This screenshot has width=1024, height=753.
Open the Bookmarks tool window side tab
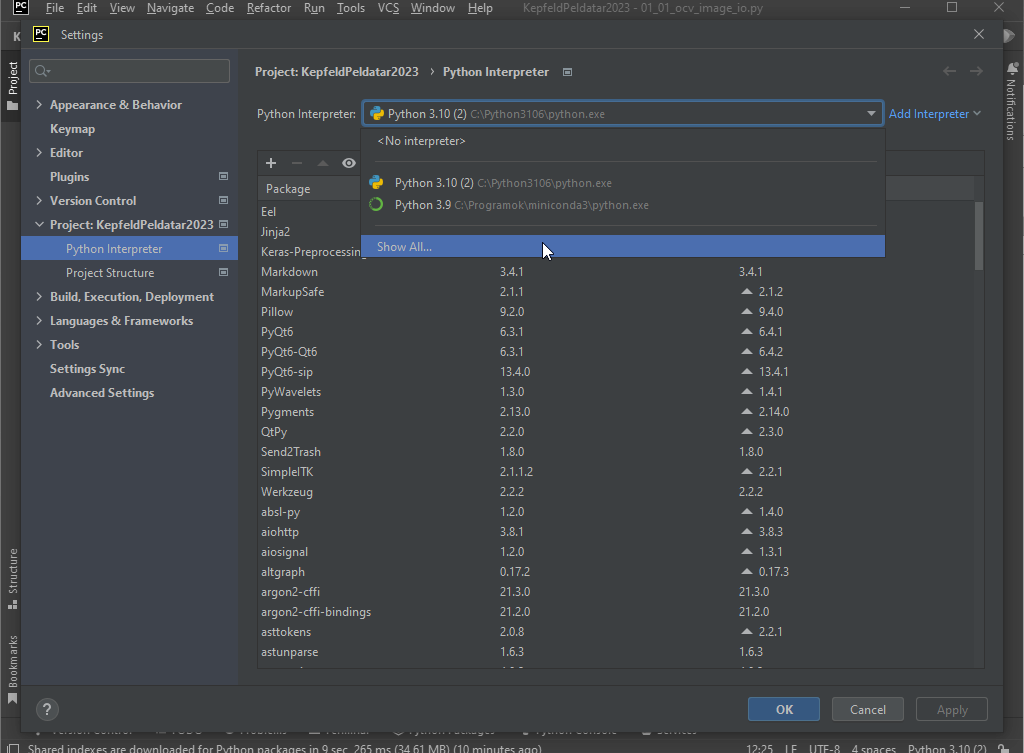(x=12, y=669)
